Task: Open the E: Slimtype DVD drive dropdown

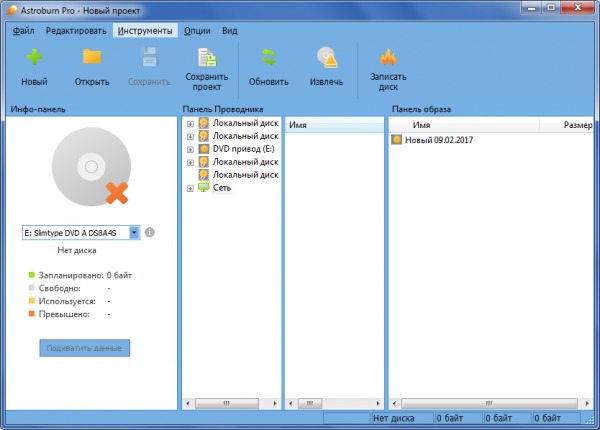Action: click(134, 232)
